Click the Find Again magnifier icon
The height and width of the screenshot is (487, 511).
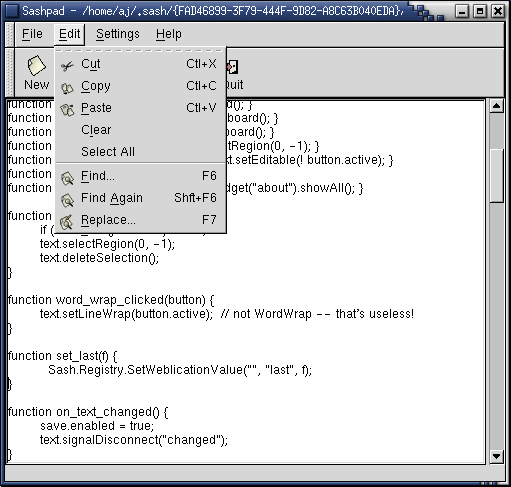click(x=67, y=200)
